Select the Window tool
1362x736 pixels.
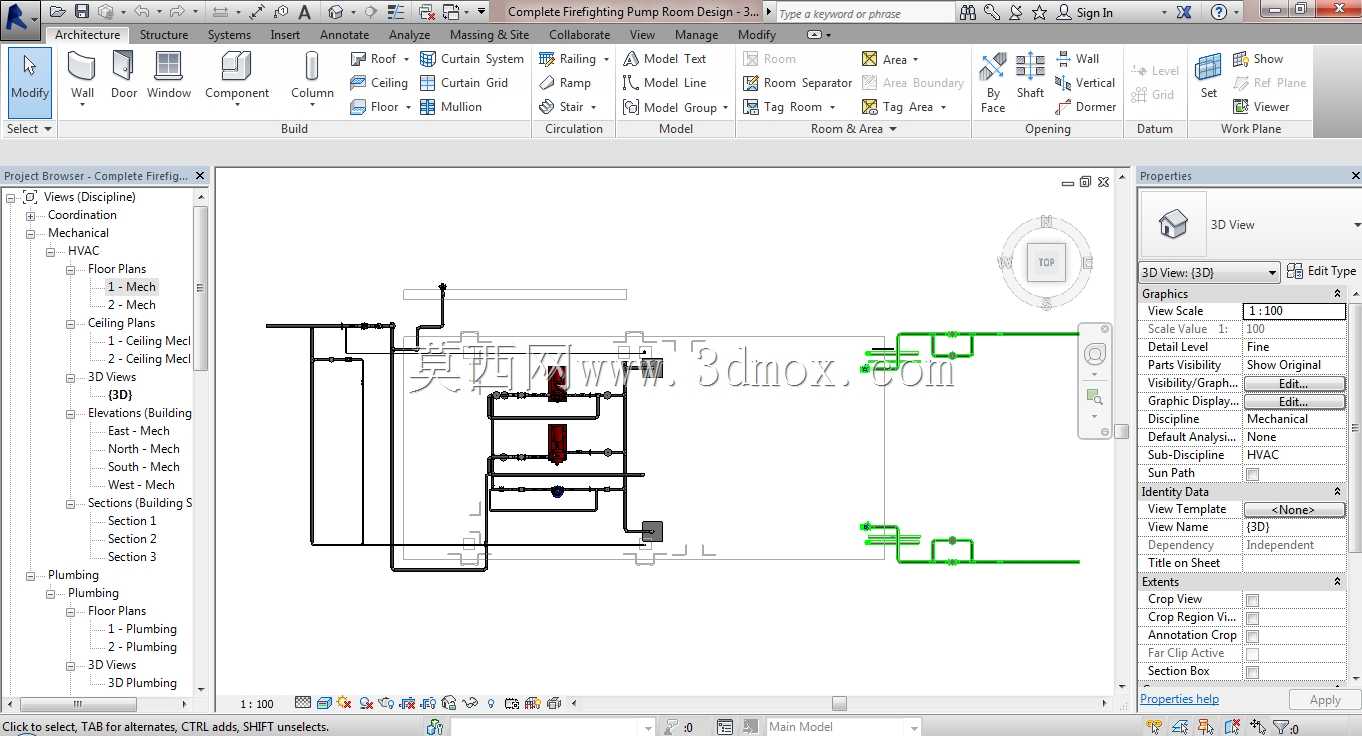coord(169,76)
